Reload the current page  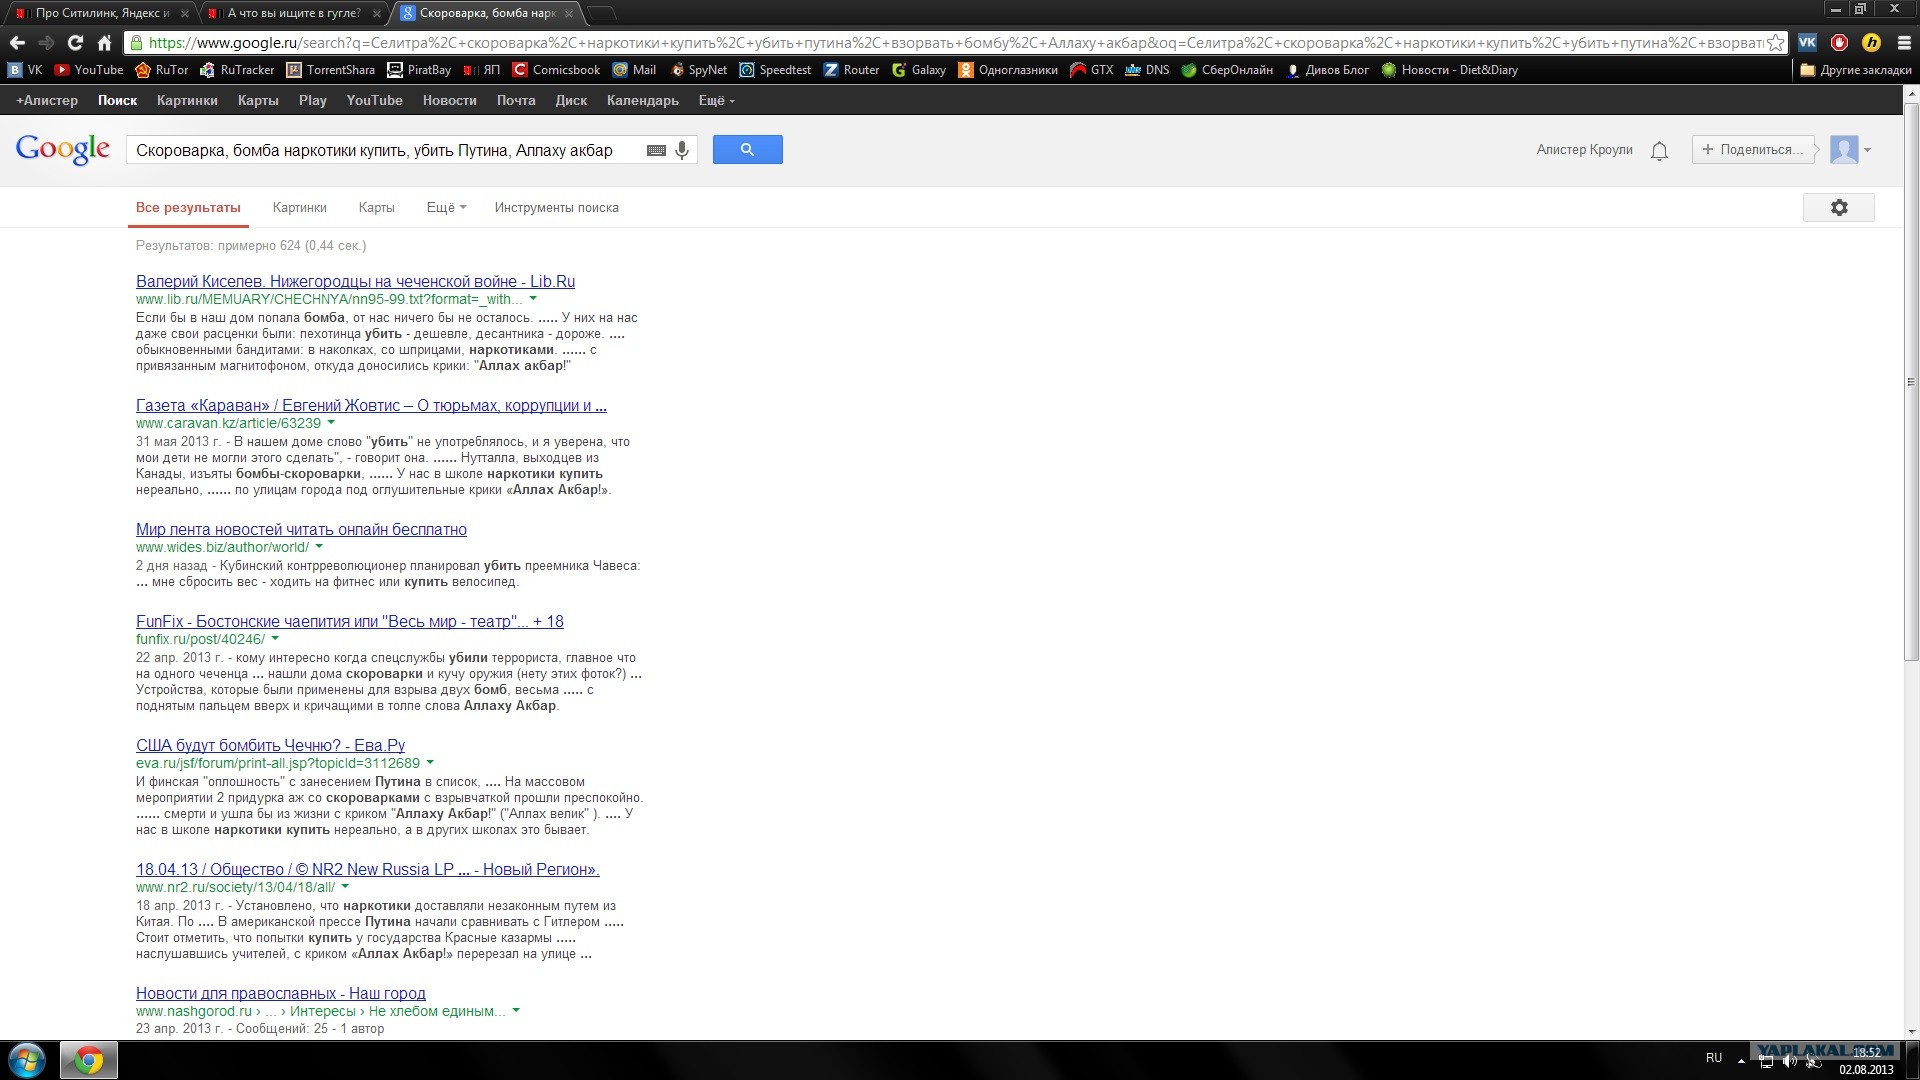[x=75, y=43]
